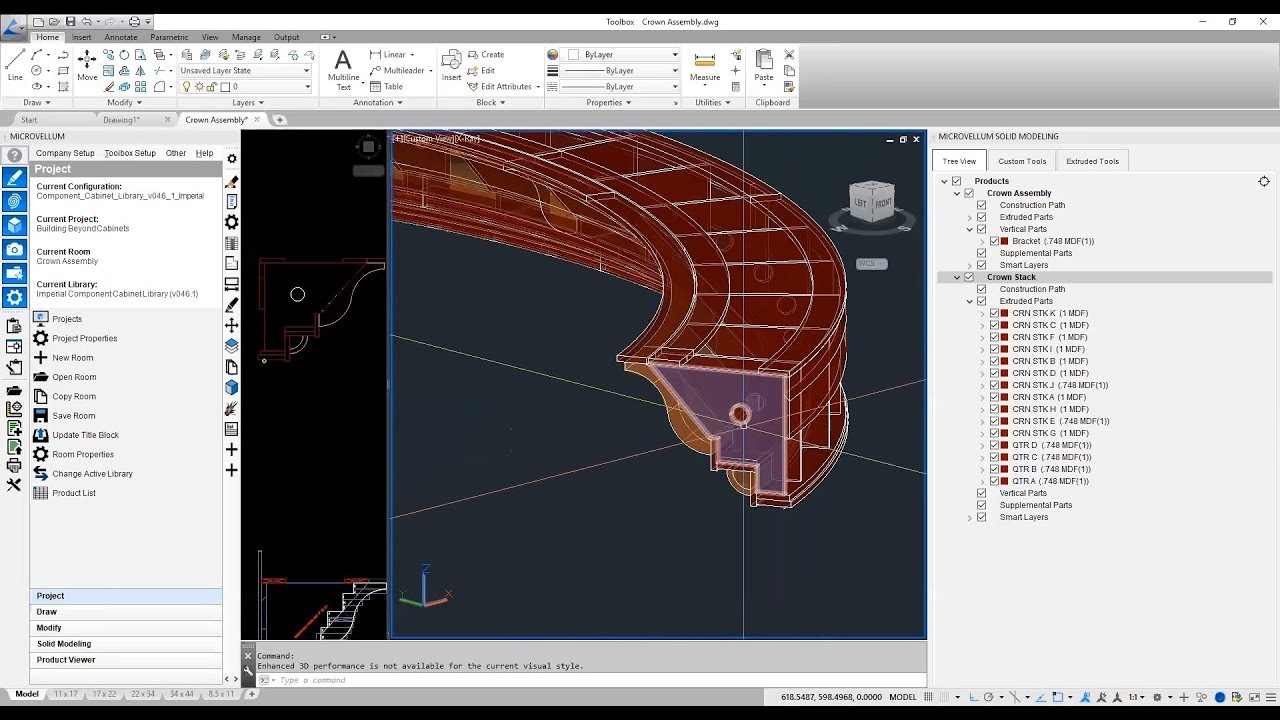Open the Toolbox Setup menu

[130, 153]
